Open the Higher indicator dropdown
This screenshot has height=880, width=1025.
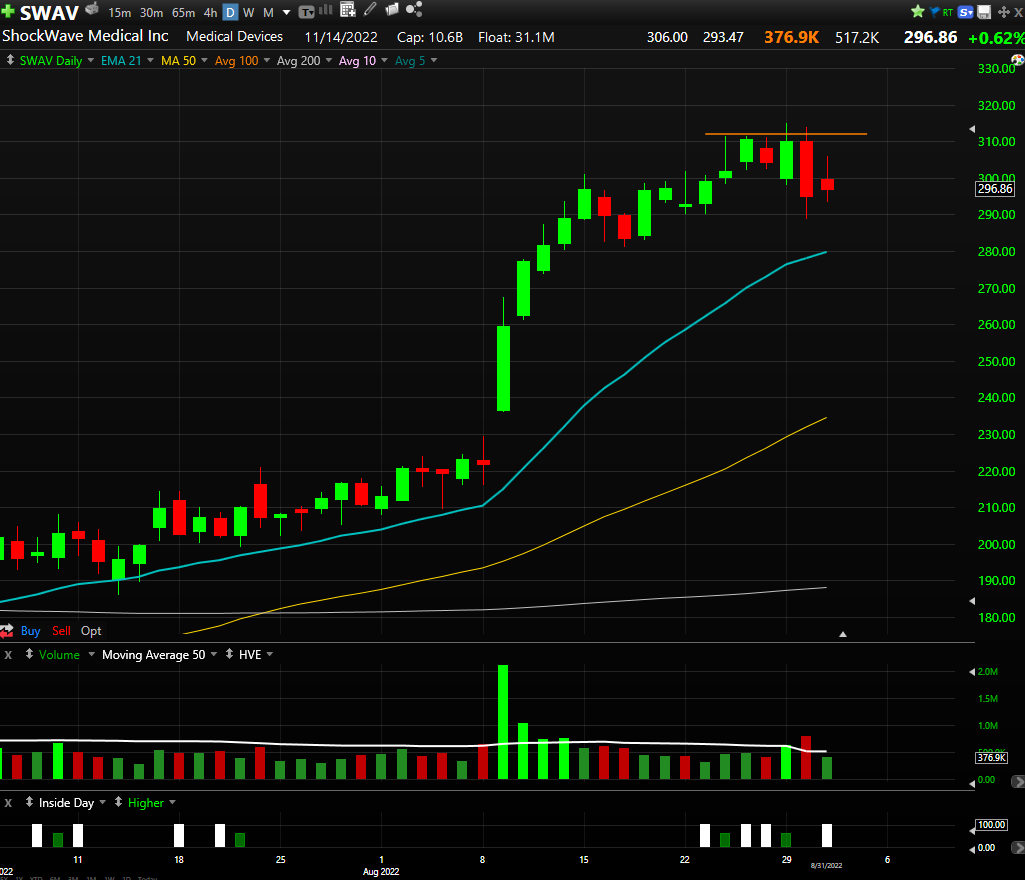[173, 802]
